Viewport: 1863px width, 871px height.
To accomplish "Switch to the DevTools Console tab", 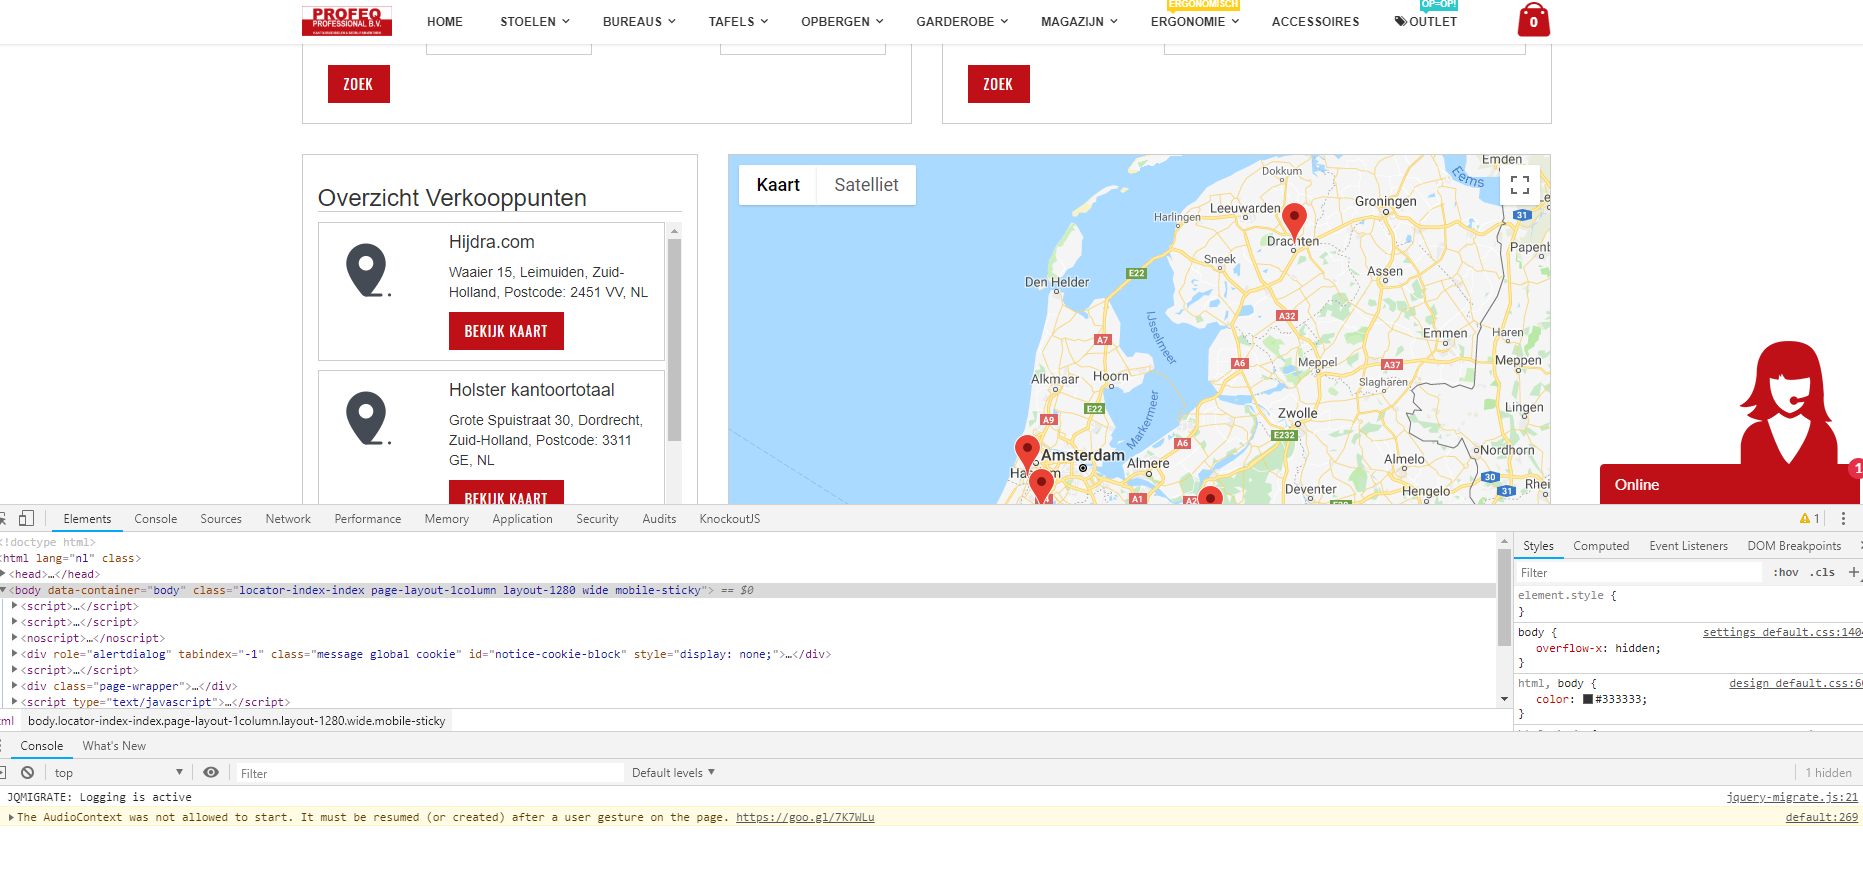I will click(156, 519).
